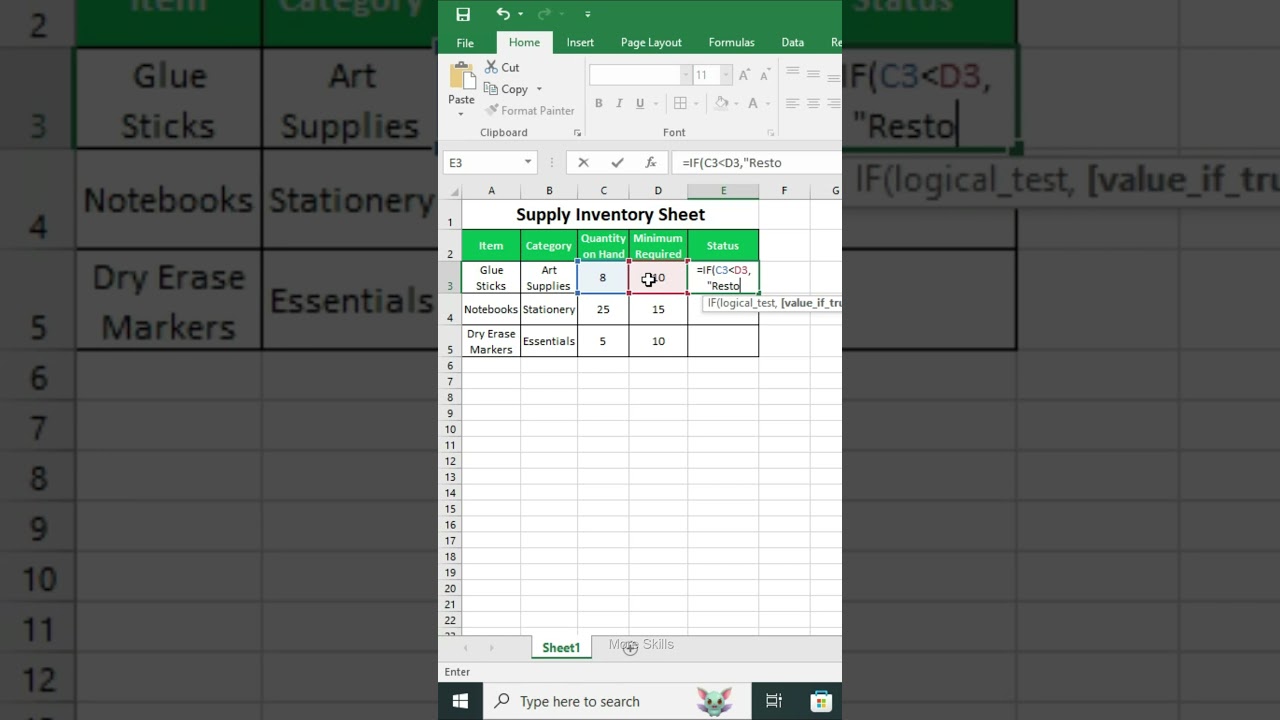The height and width of the screenshot is (720, 1280).
Task: Switch to the Insert ribbon tab
Action: [x=580, y=43]
